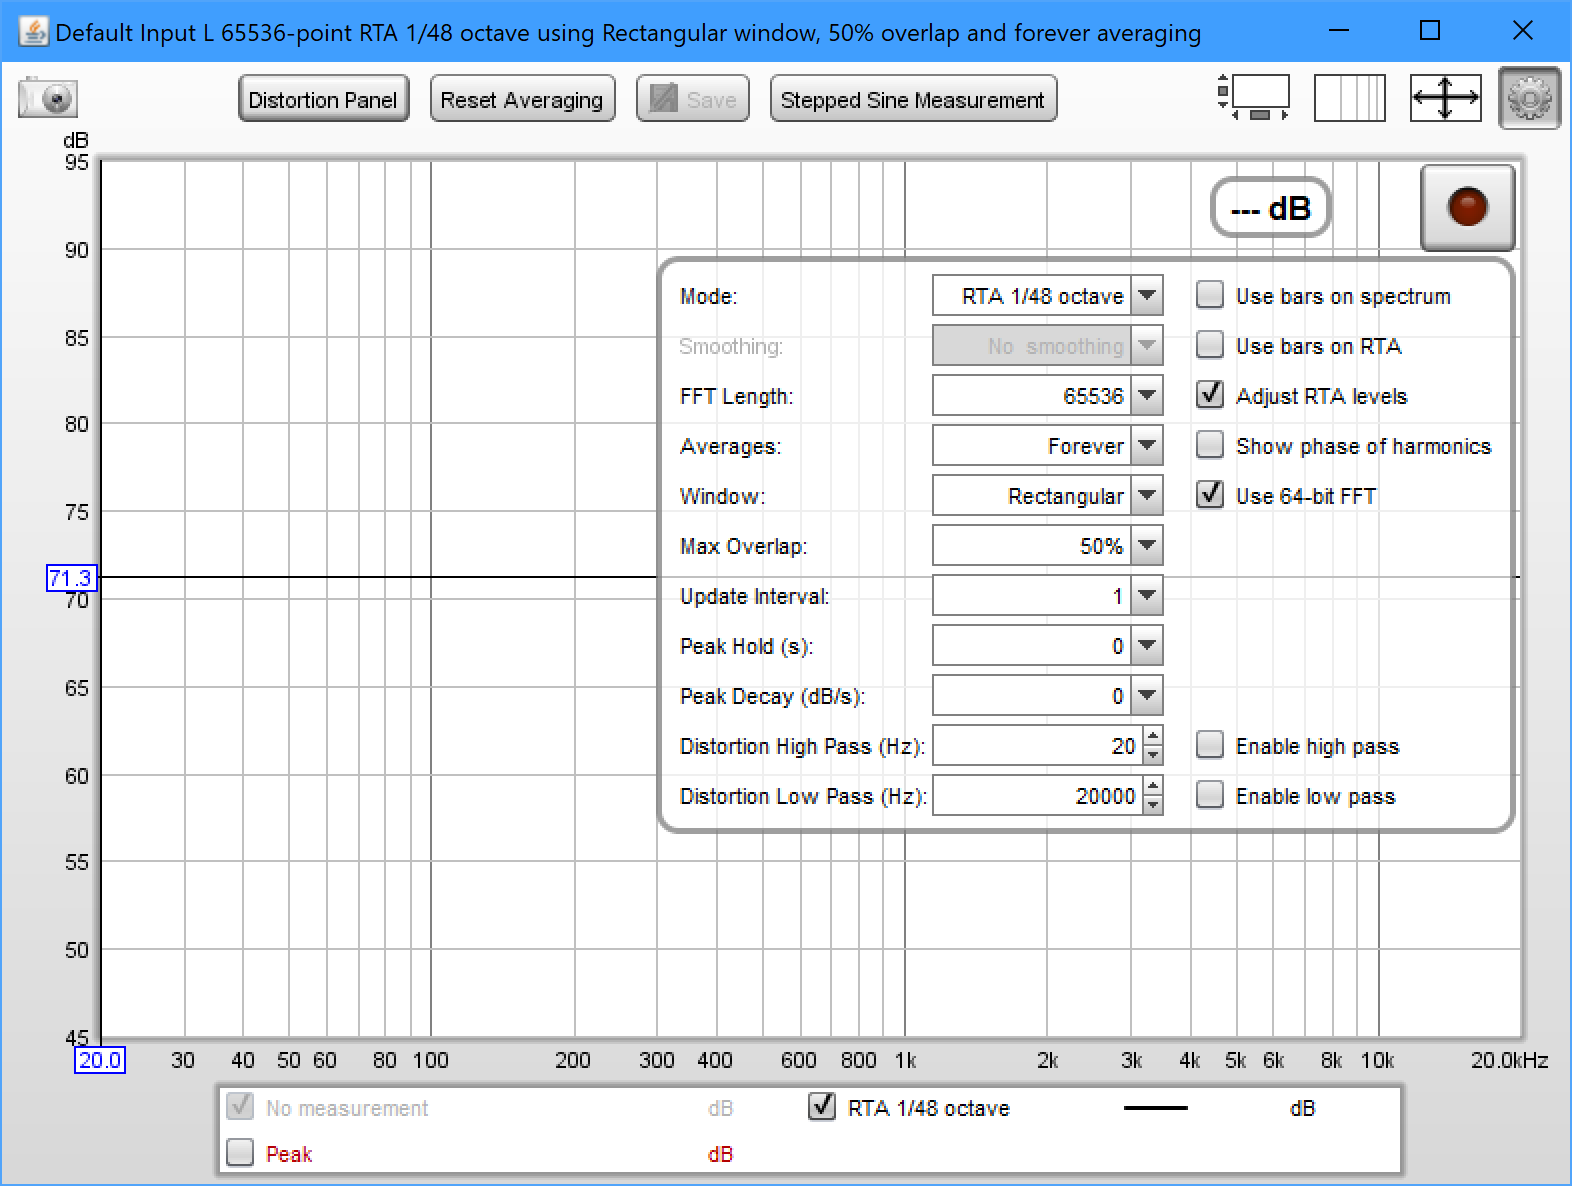Capture graph with the camera icon
The width and height of the screenshot is (1572, 1186).
point(48,98)
